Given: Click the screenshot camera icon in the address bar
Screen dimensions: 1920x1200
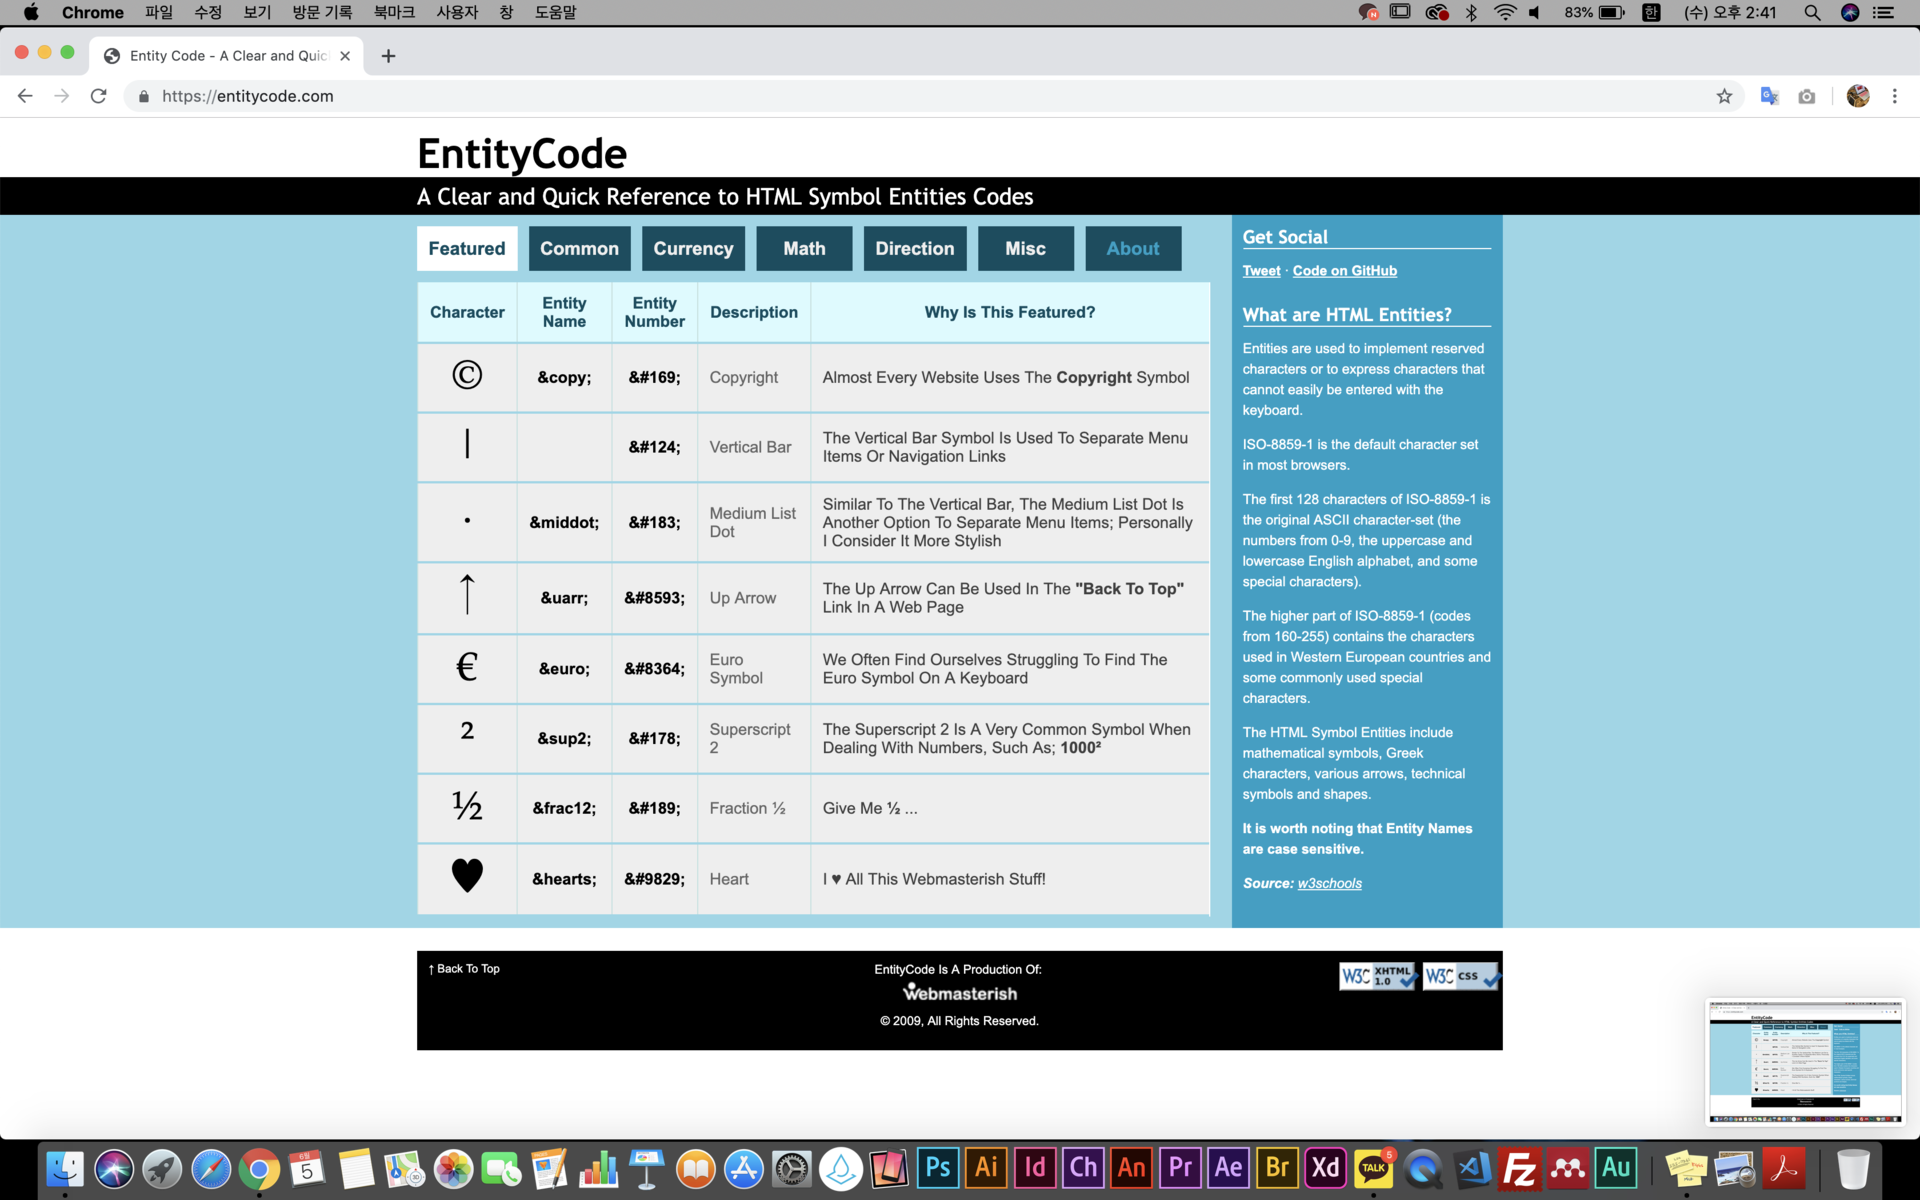Looking at the screenshot, I should pos(1807,96).
